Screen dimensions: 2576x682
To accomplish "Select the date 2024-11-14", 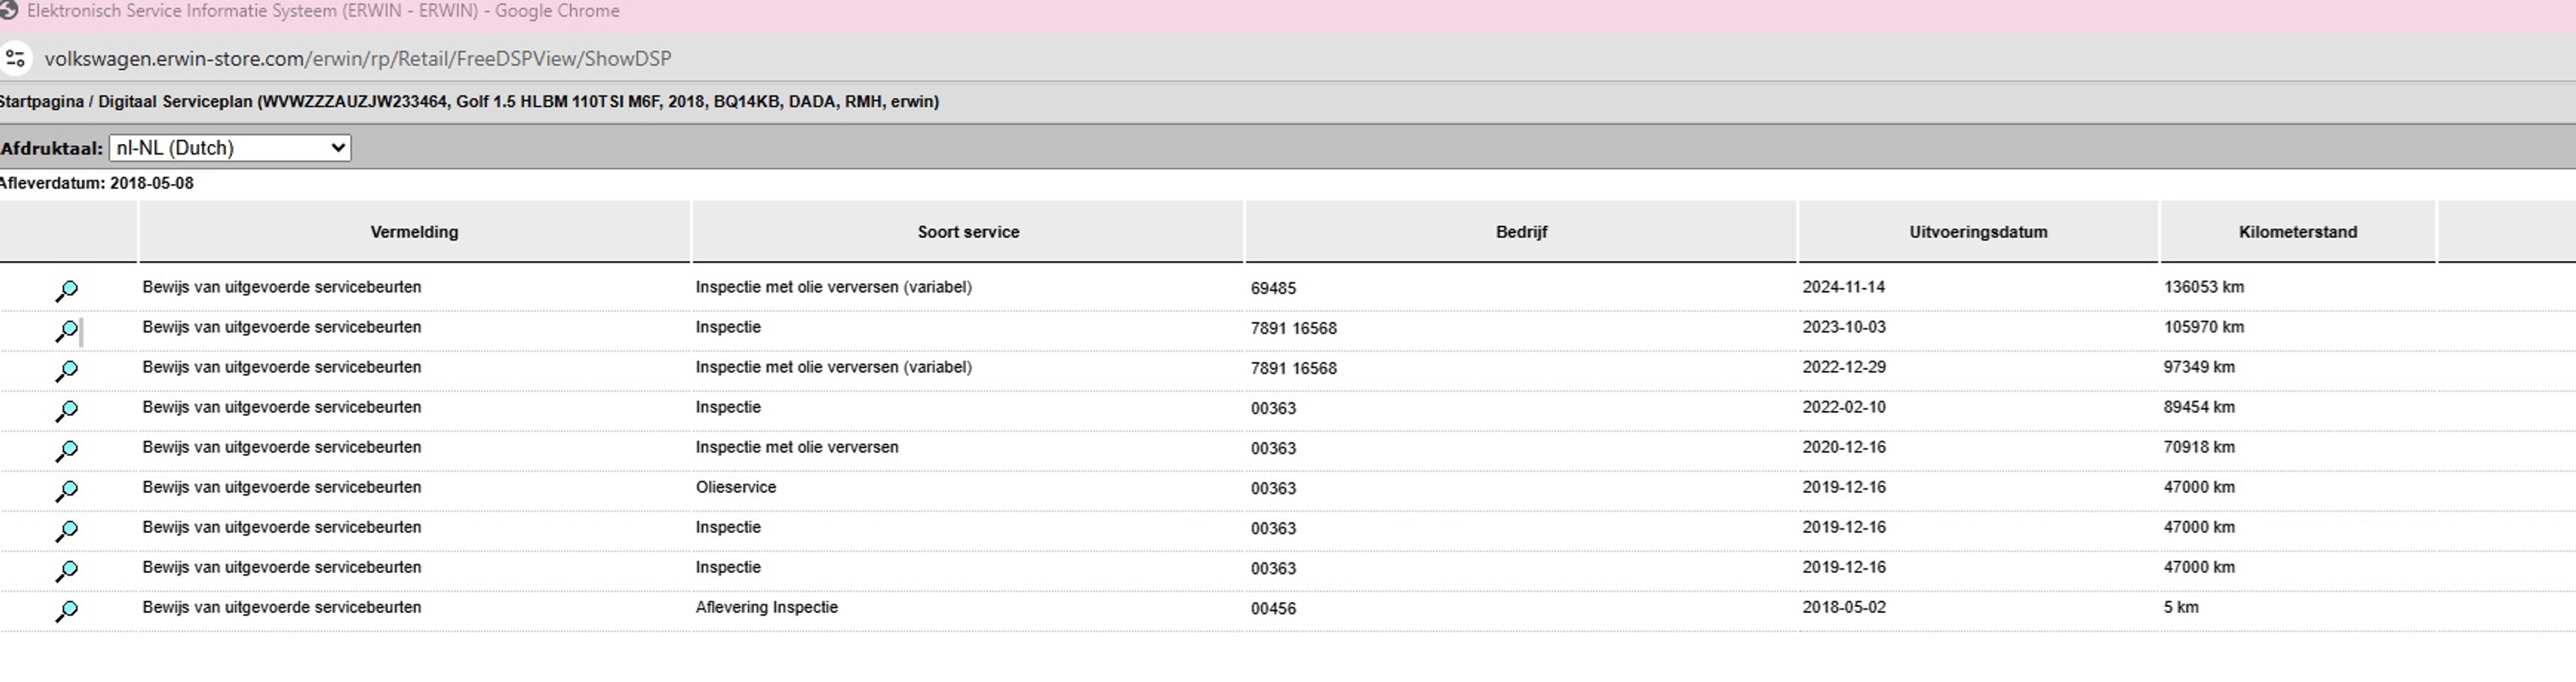I will click(1844, 287).
